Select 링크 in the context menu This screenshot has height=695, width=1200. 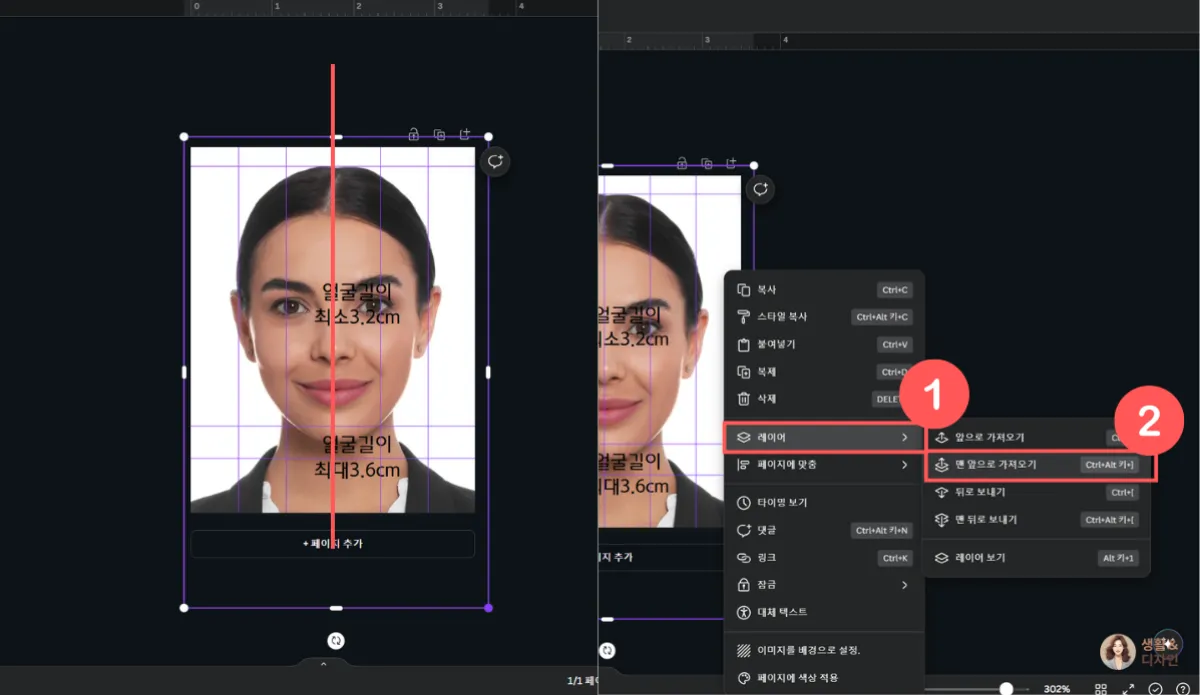click(x=824, y=557)
